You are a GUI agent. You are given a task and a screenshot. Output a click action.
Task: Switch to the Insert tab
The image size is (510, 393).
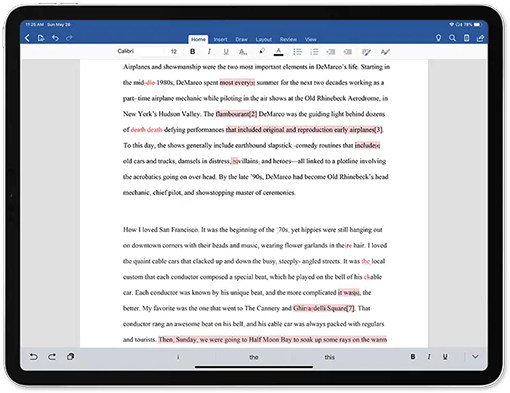(x=220, y=39)
